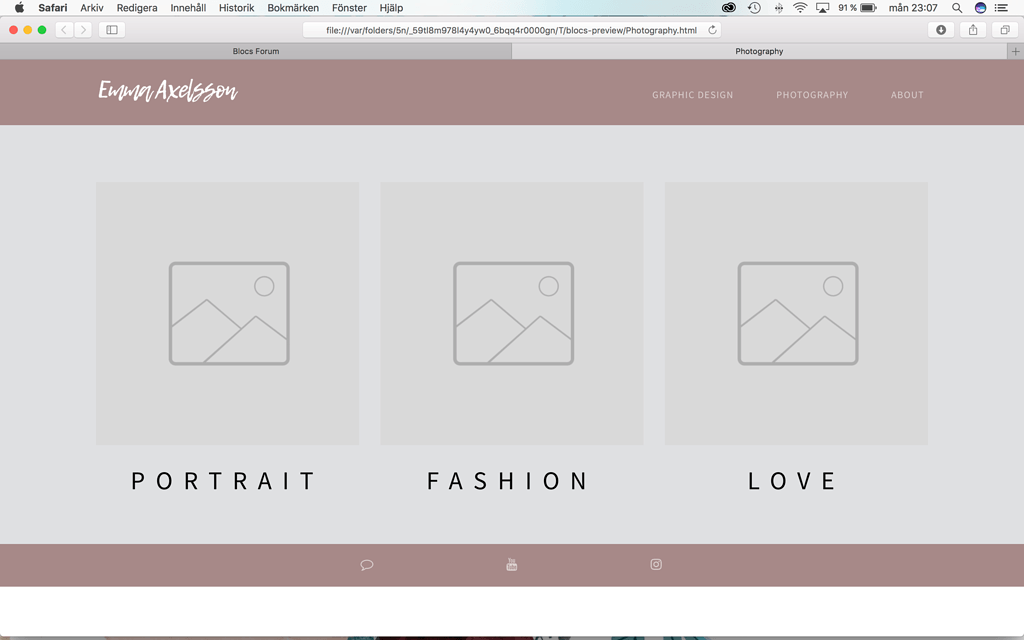1024x640 pixels.
Task: Open the Historik menu
Action: [236, 8]
